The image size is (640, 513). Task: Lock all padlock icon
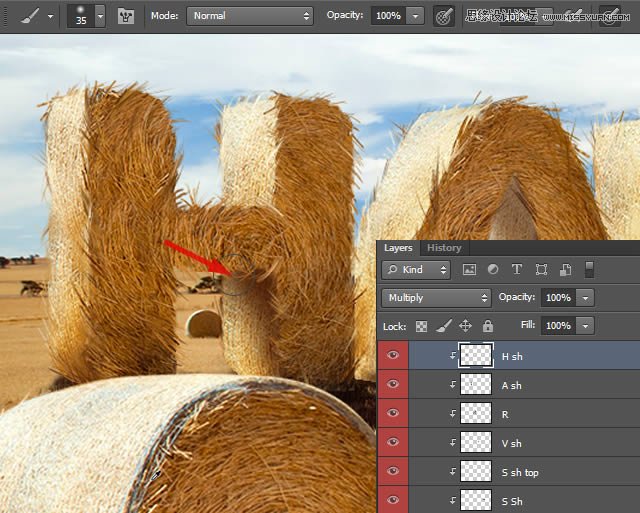[488, 326]
